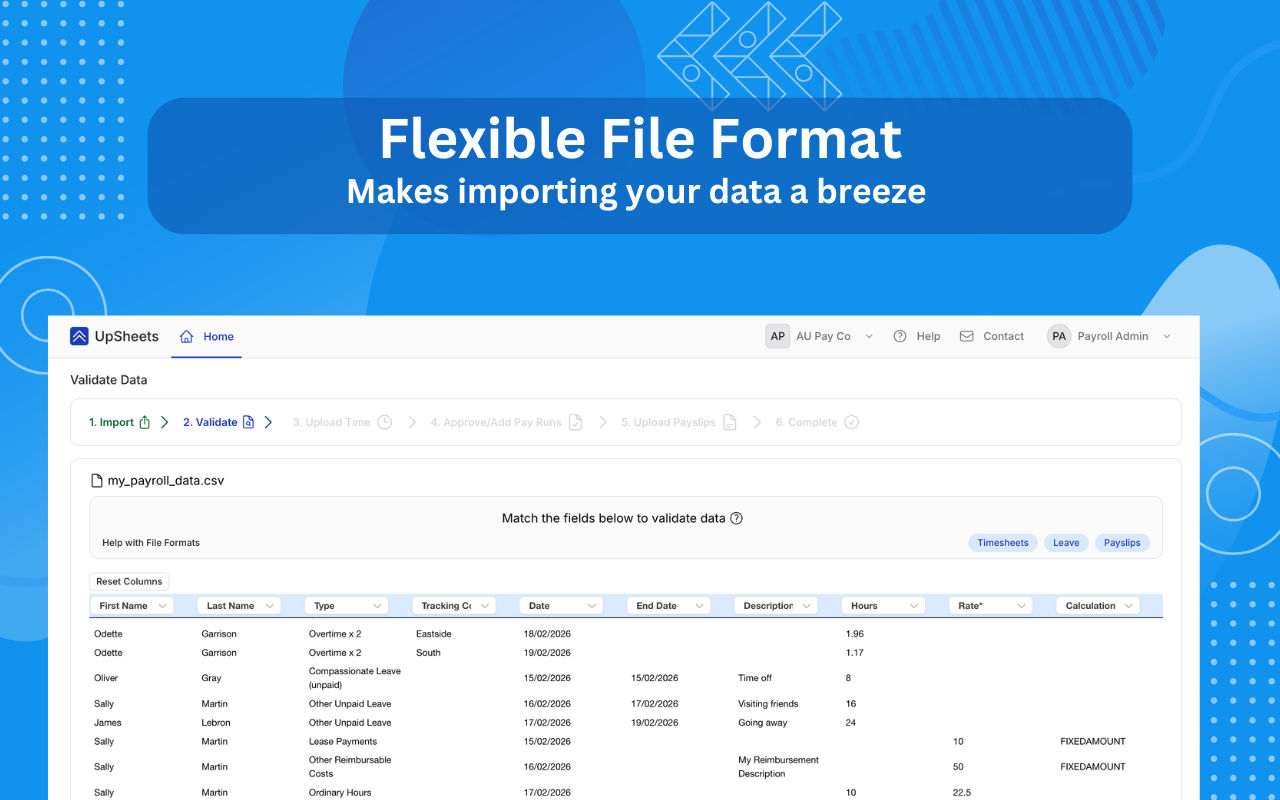Click the Reset Columns button

point(129,581)
